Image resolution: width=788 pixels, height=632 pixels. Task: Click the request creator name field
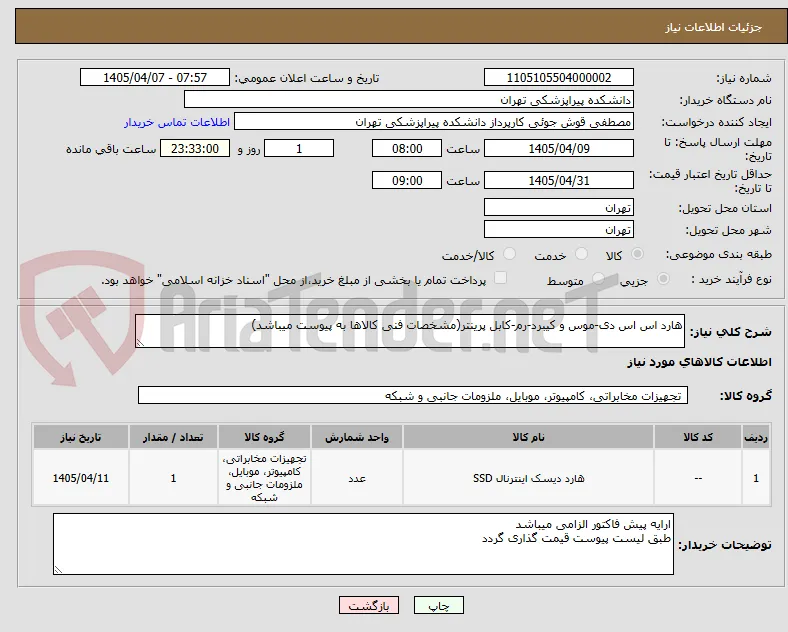pyautogui.click(x=434, y=122)
